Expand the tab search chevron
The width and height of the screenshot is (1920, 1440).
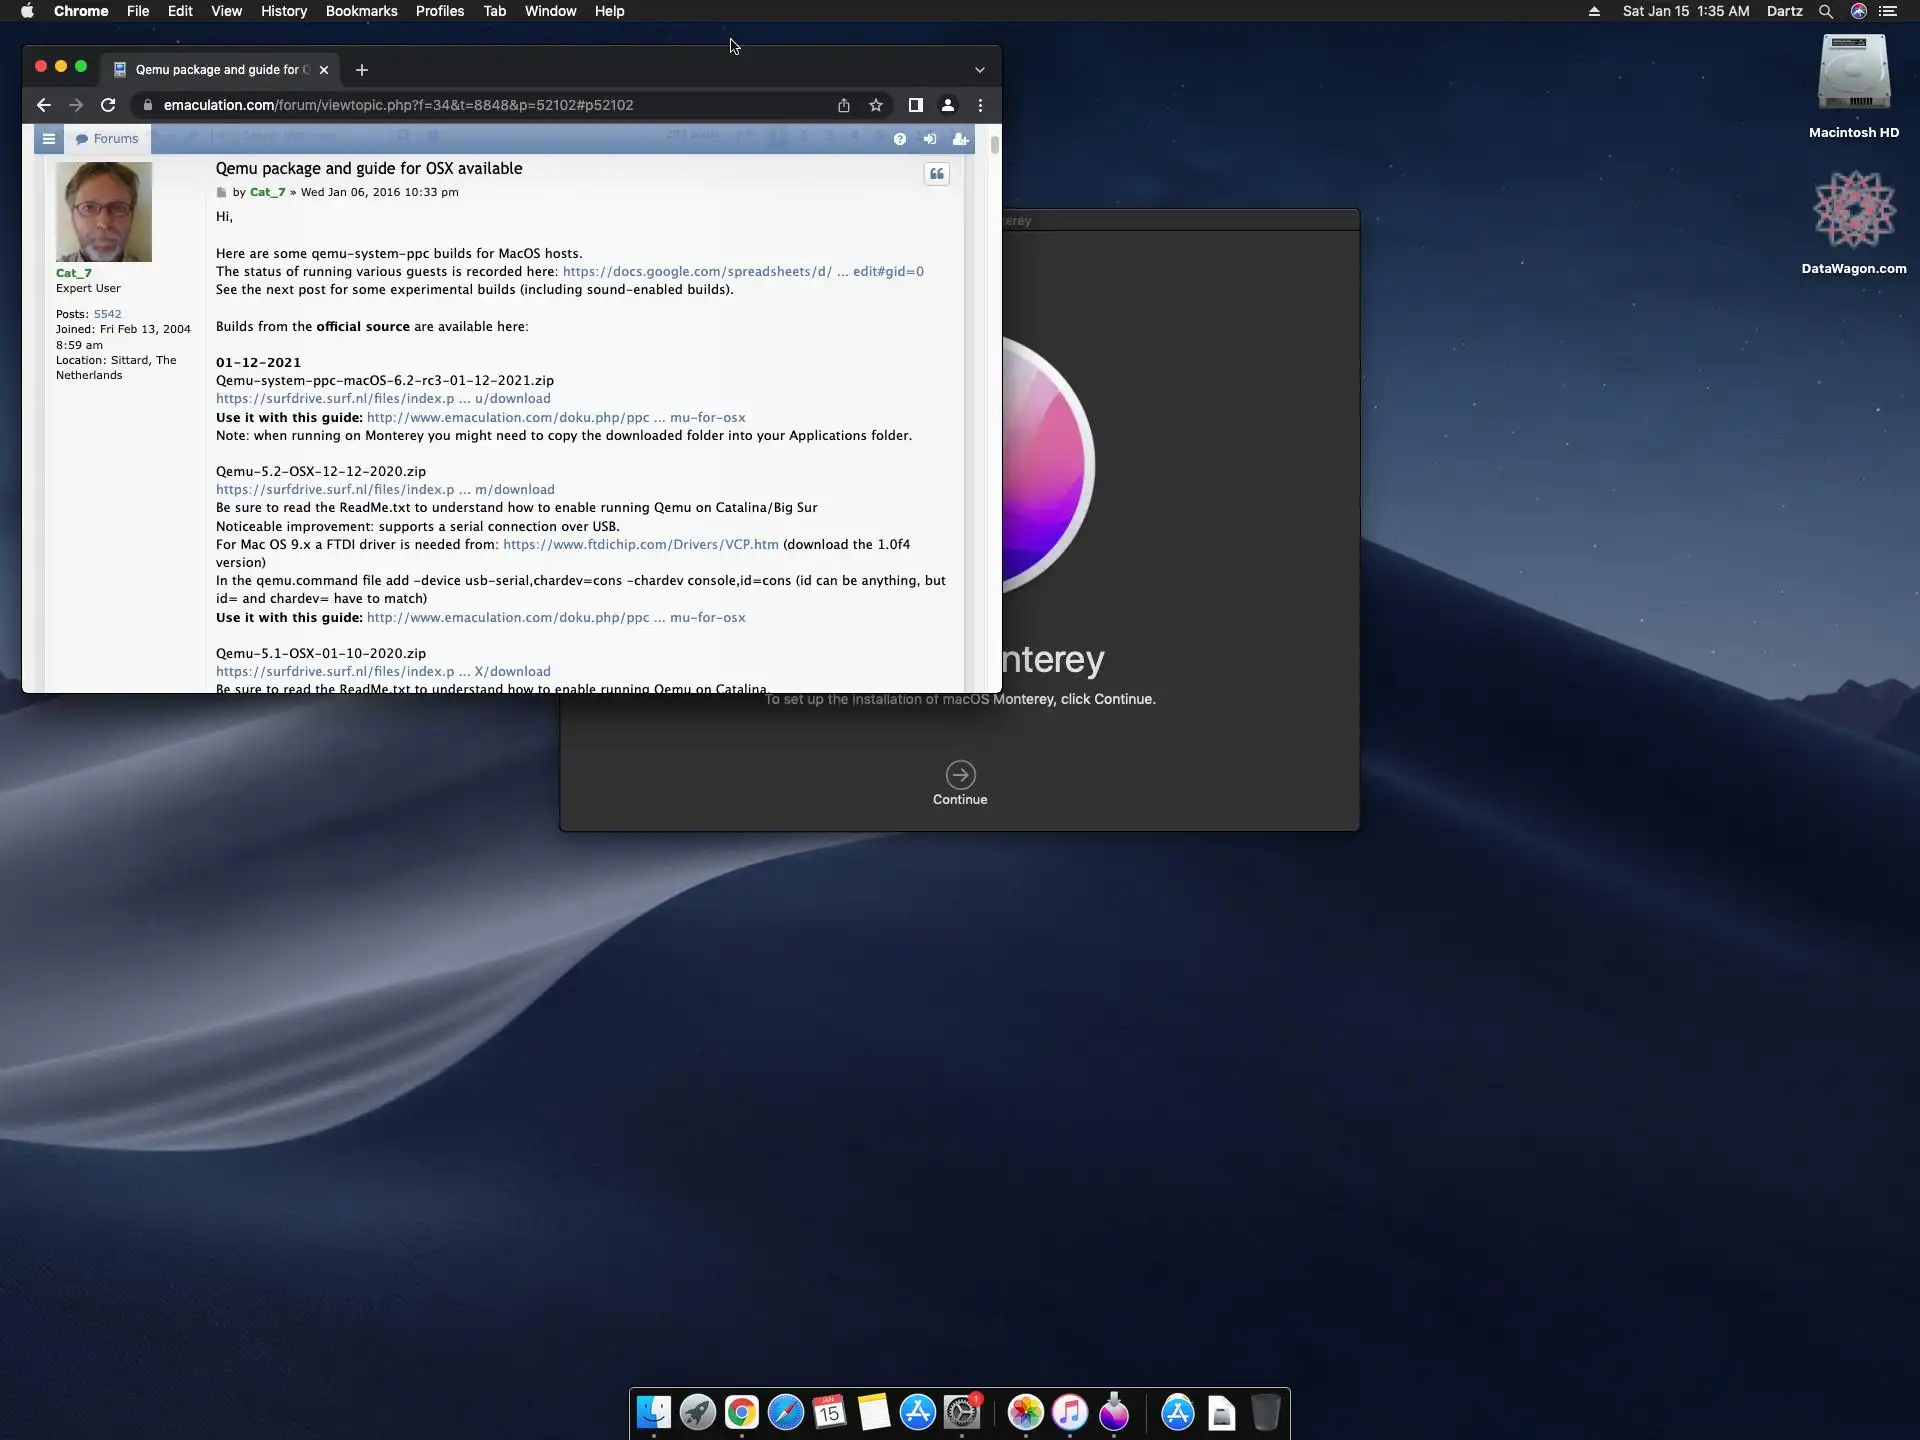click(x=980, y=70)
